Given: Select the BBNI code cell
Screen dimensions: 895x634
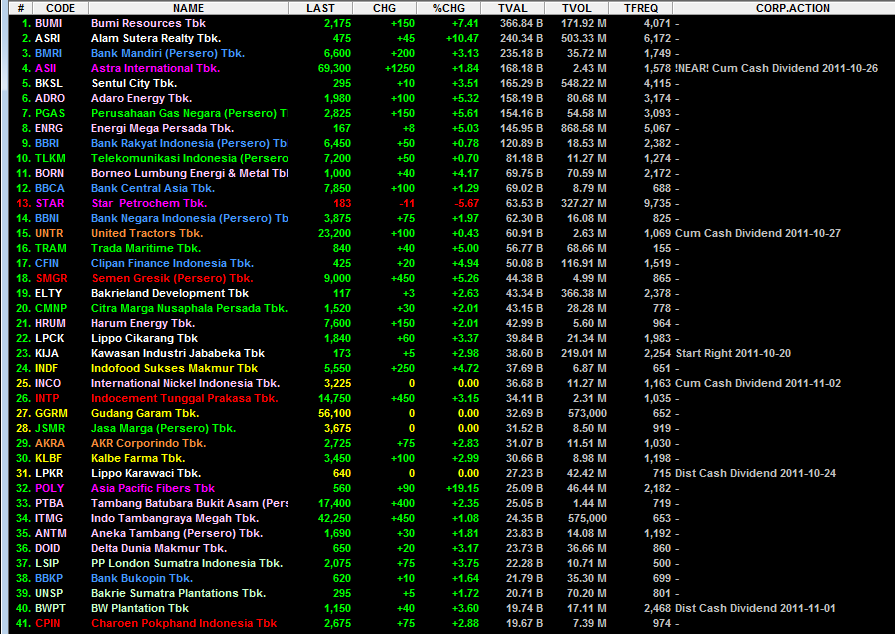Looking at the screenshot, I should coord(47,218).
